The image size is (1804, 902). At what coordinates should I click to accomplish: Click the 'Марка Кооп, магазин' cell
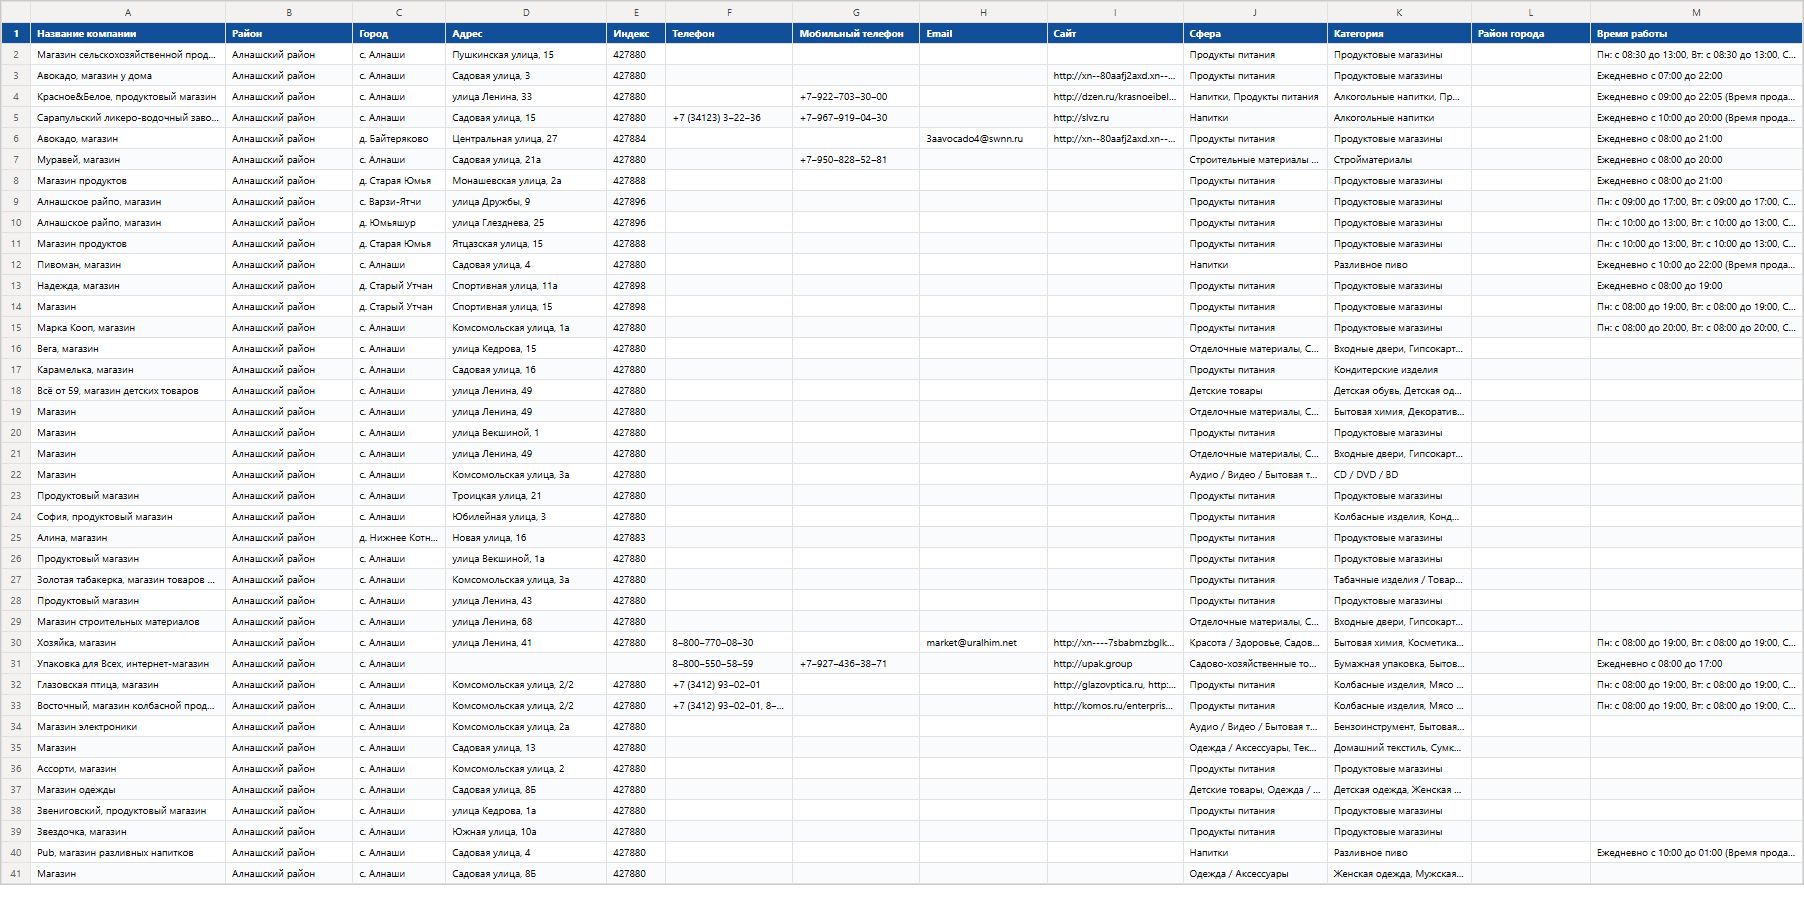128,328
